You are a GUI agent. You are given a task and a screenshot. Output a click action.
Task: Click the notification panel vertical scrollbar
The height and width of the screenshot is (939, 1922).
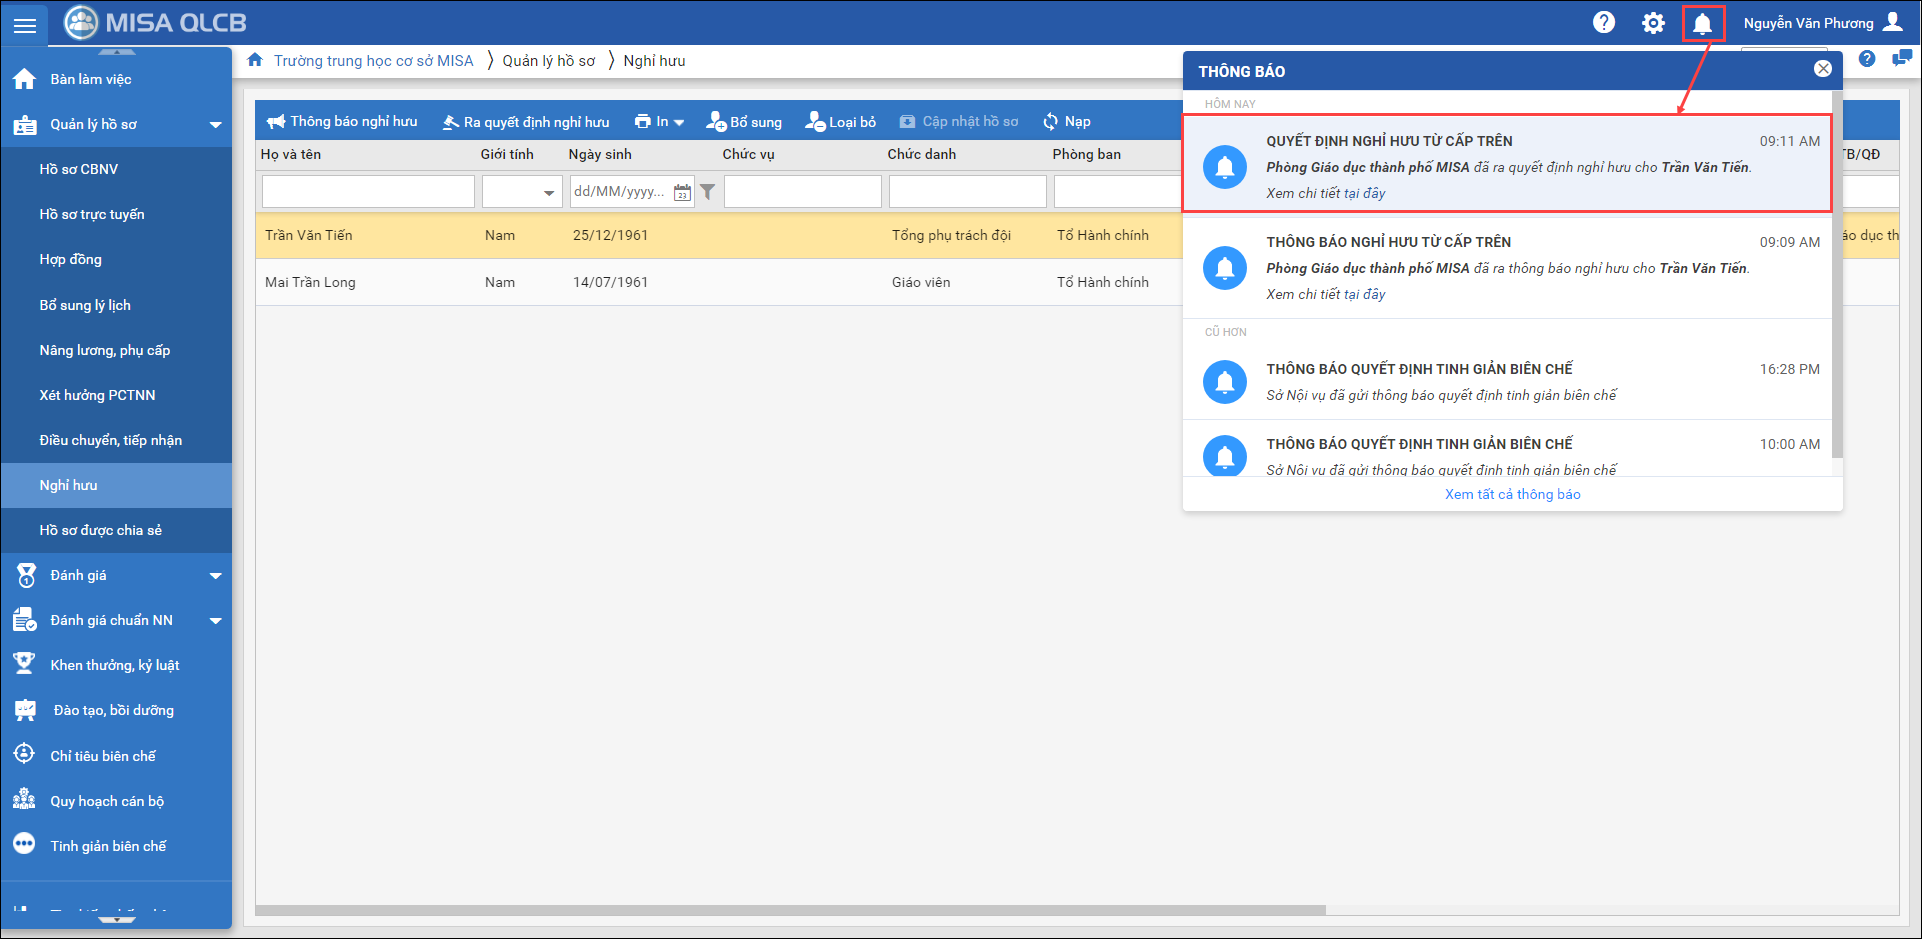pyautogui.click(x=1837, y=280)
